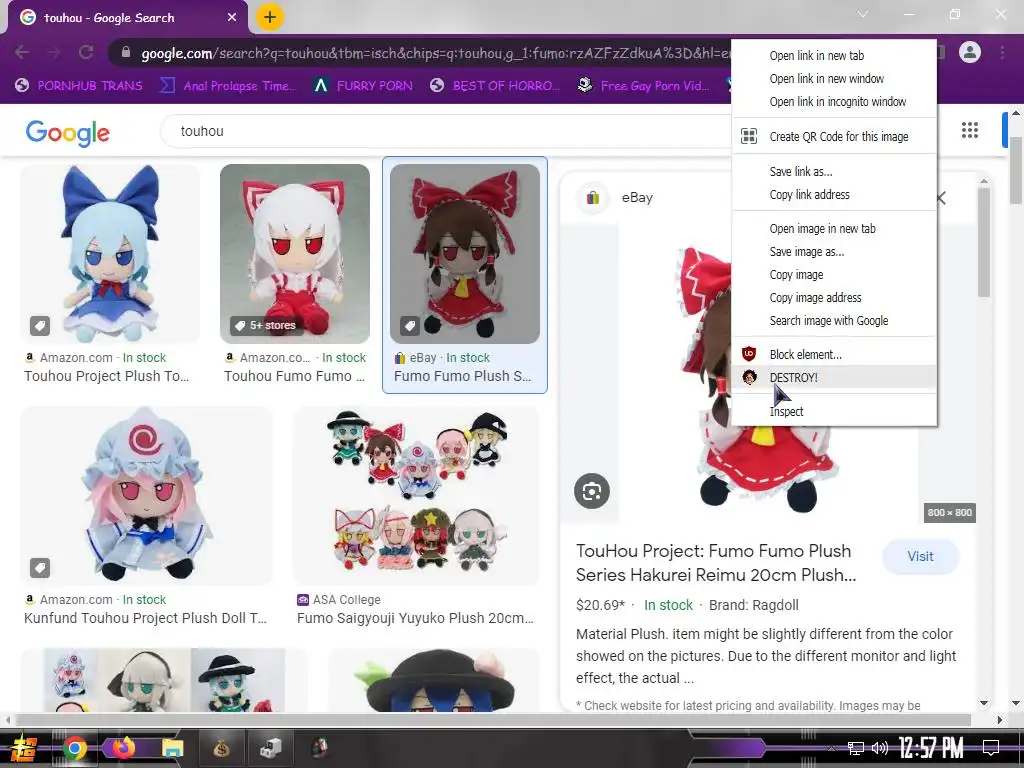Open the FURRY PORN bookmark
1024x768 pixels.
click(363, 86)
